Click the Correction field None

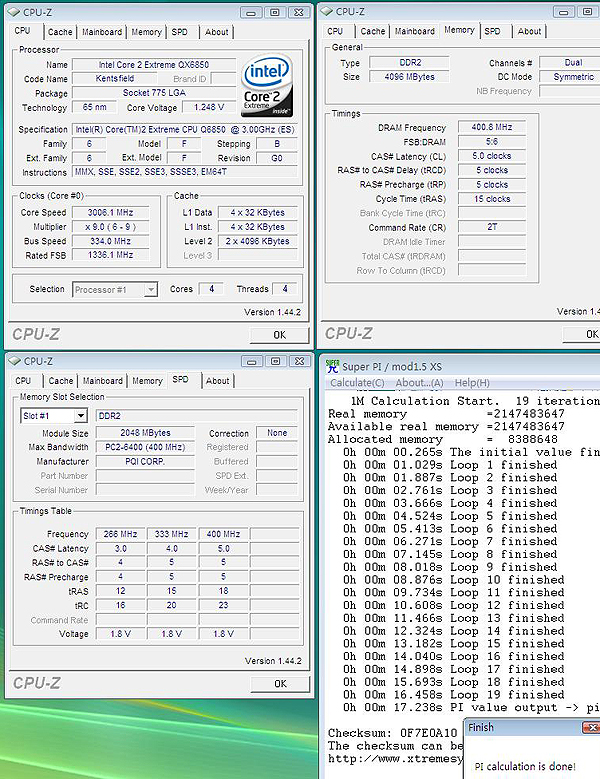click(277, 433)
